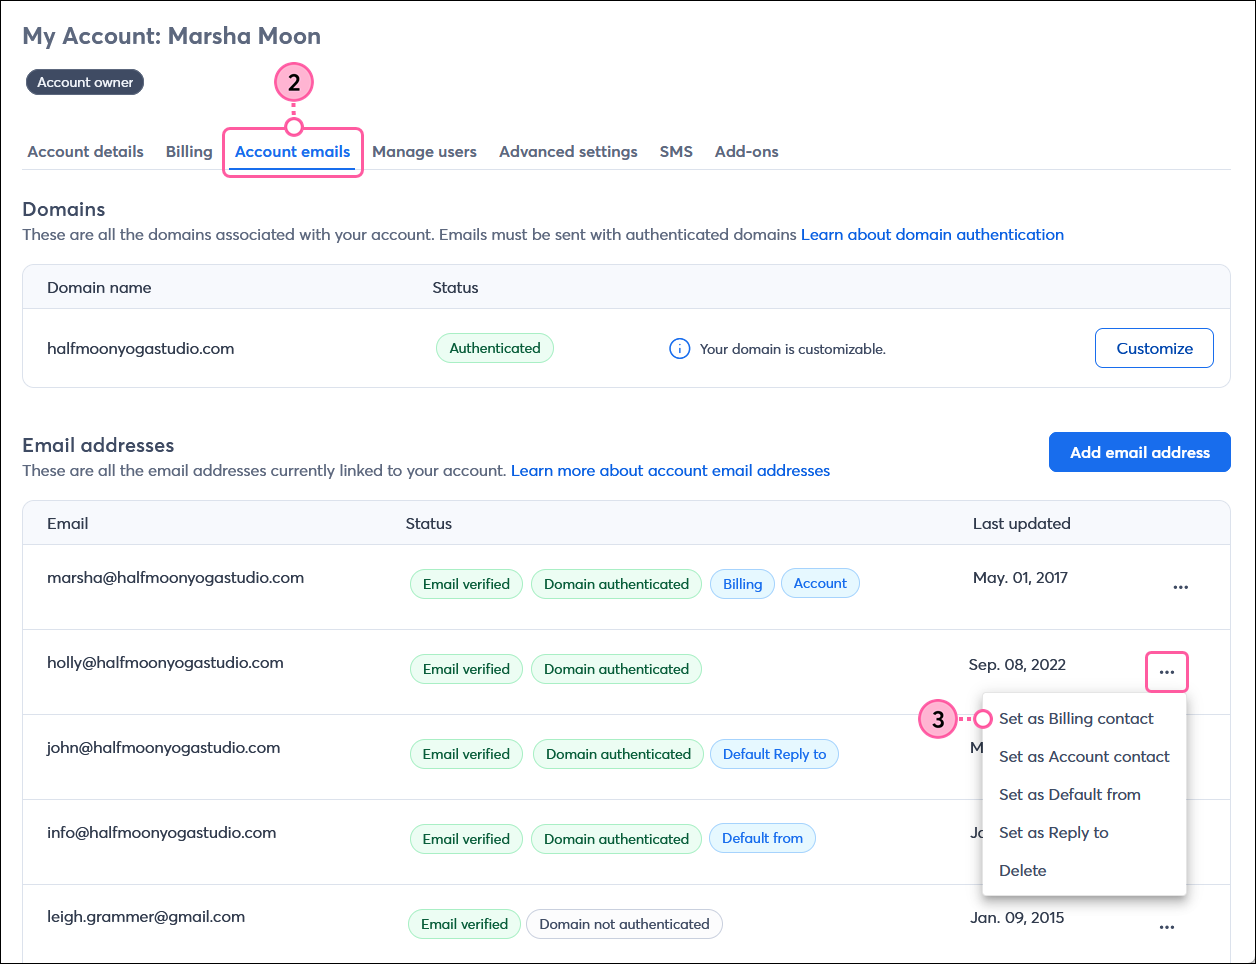The width and height of the screenshot is (1256, 964).
Task: Click Learn about domain authentication link
Action: (932, 235)
